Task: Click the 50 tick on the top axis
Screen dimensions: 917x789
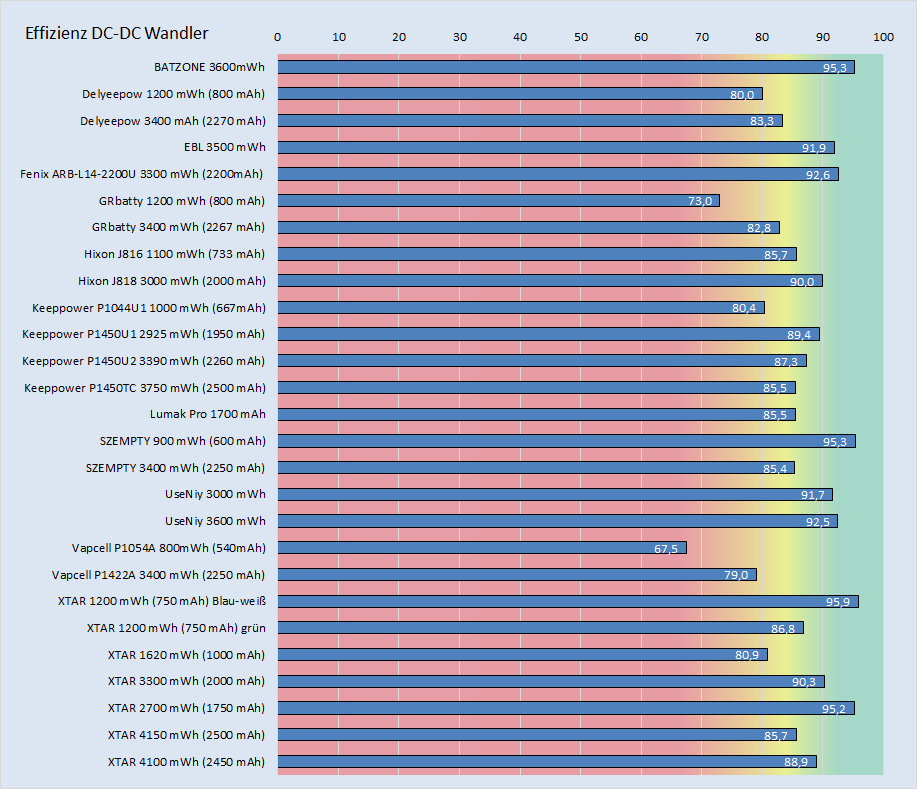Action: click(x=580, y=37)
